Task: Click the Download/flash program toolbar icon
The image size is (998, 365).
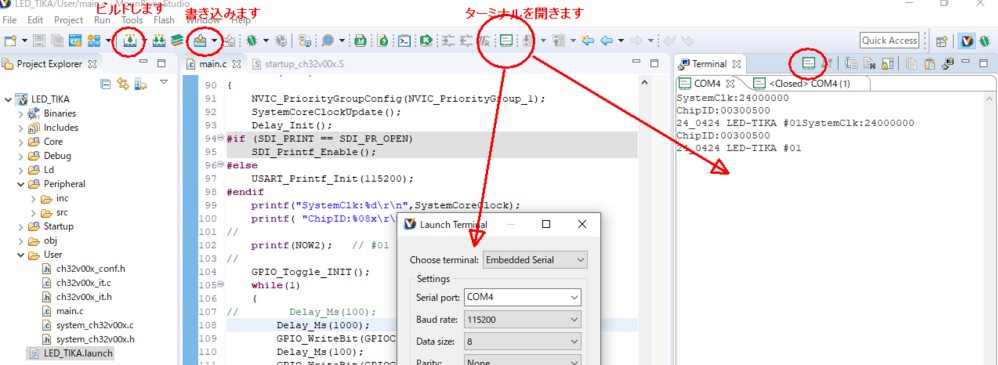Action: (x=200, y=41)
